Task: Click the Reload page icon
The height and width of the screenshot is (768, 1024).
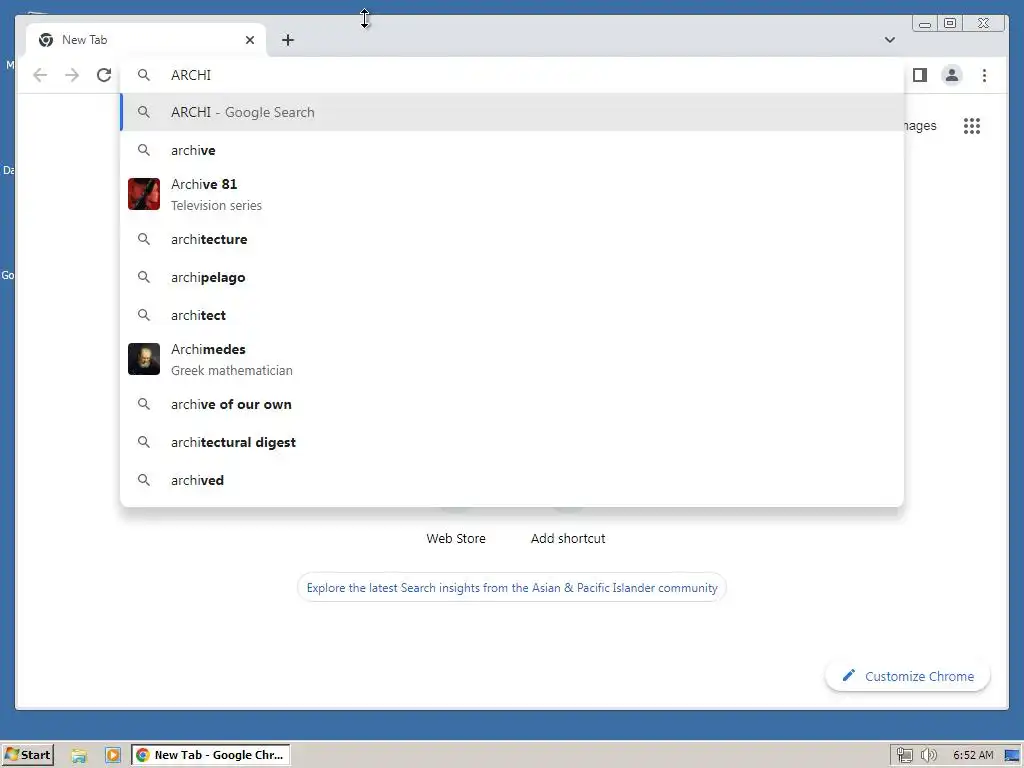Action: click(x=104, y=75)
